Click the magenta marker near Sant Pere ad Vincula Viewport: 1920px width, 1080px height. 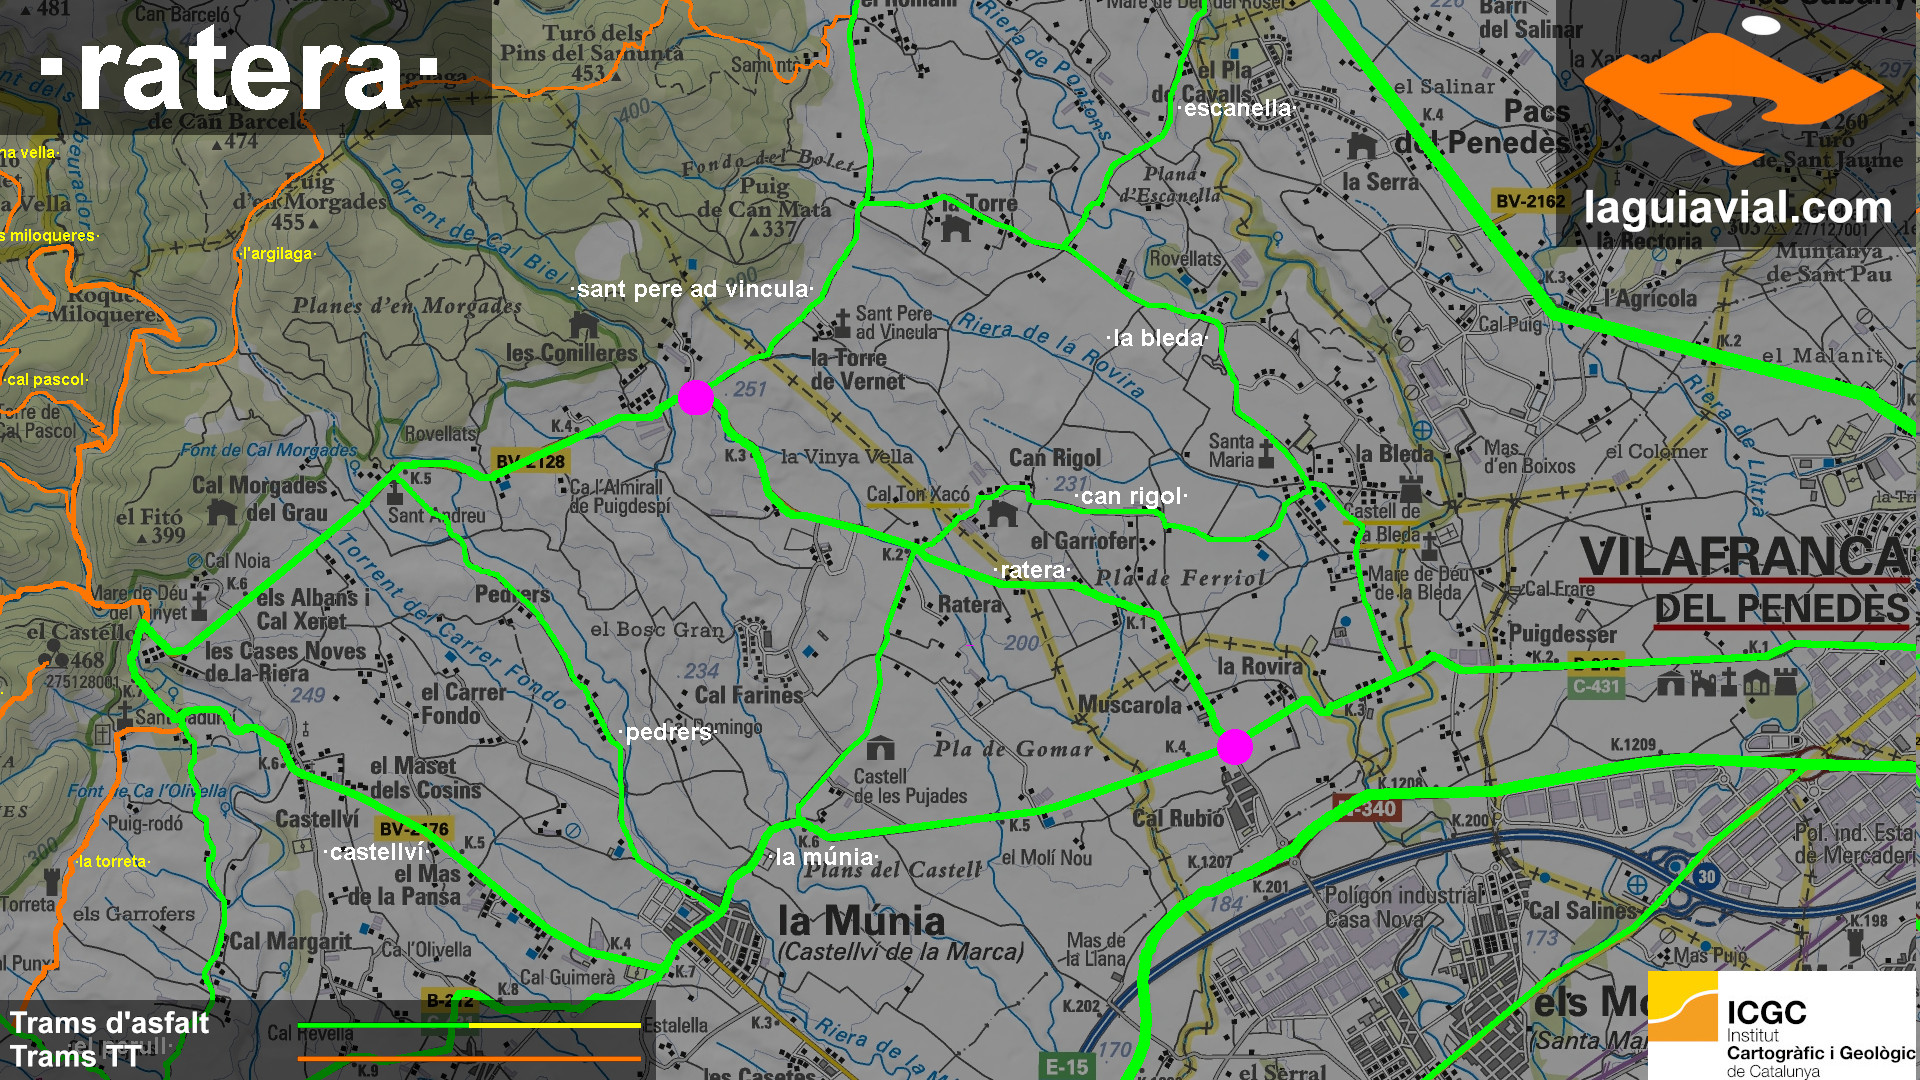click(x=696, y=398)
